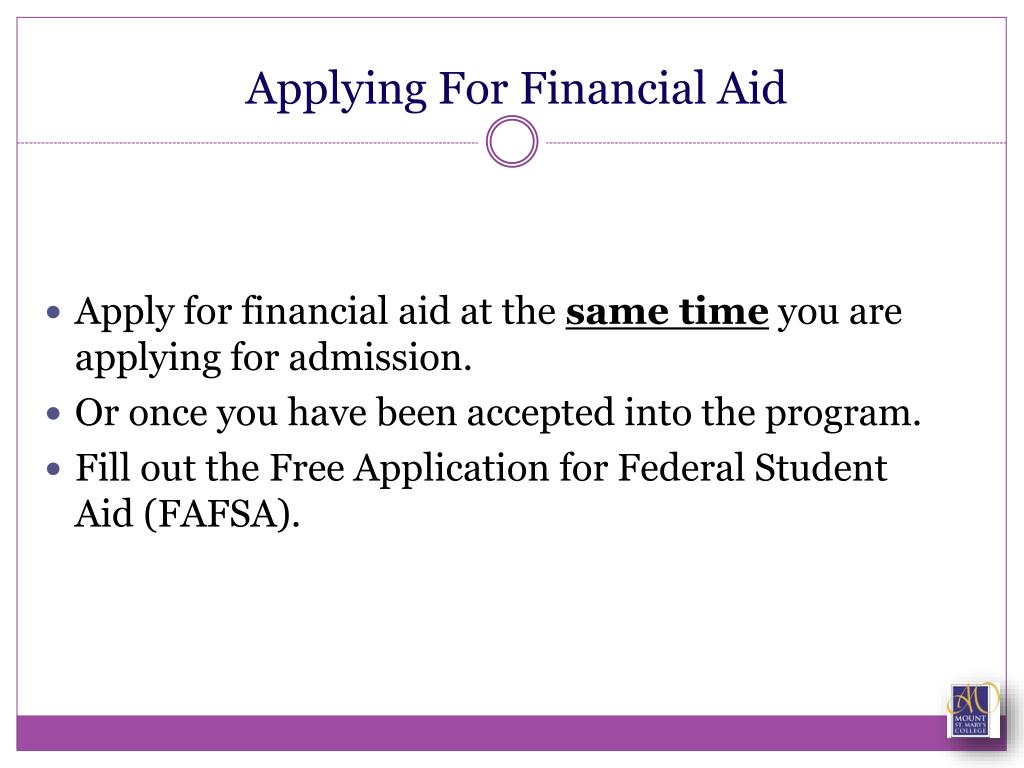Image resolution: width=1024 pixels, height=768 pixels.
Task: Click the word "program" in second bullet
Action: tap(838, 414)
